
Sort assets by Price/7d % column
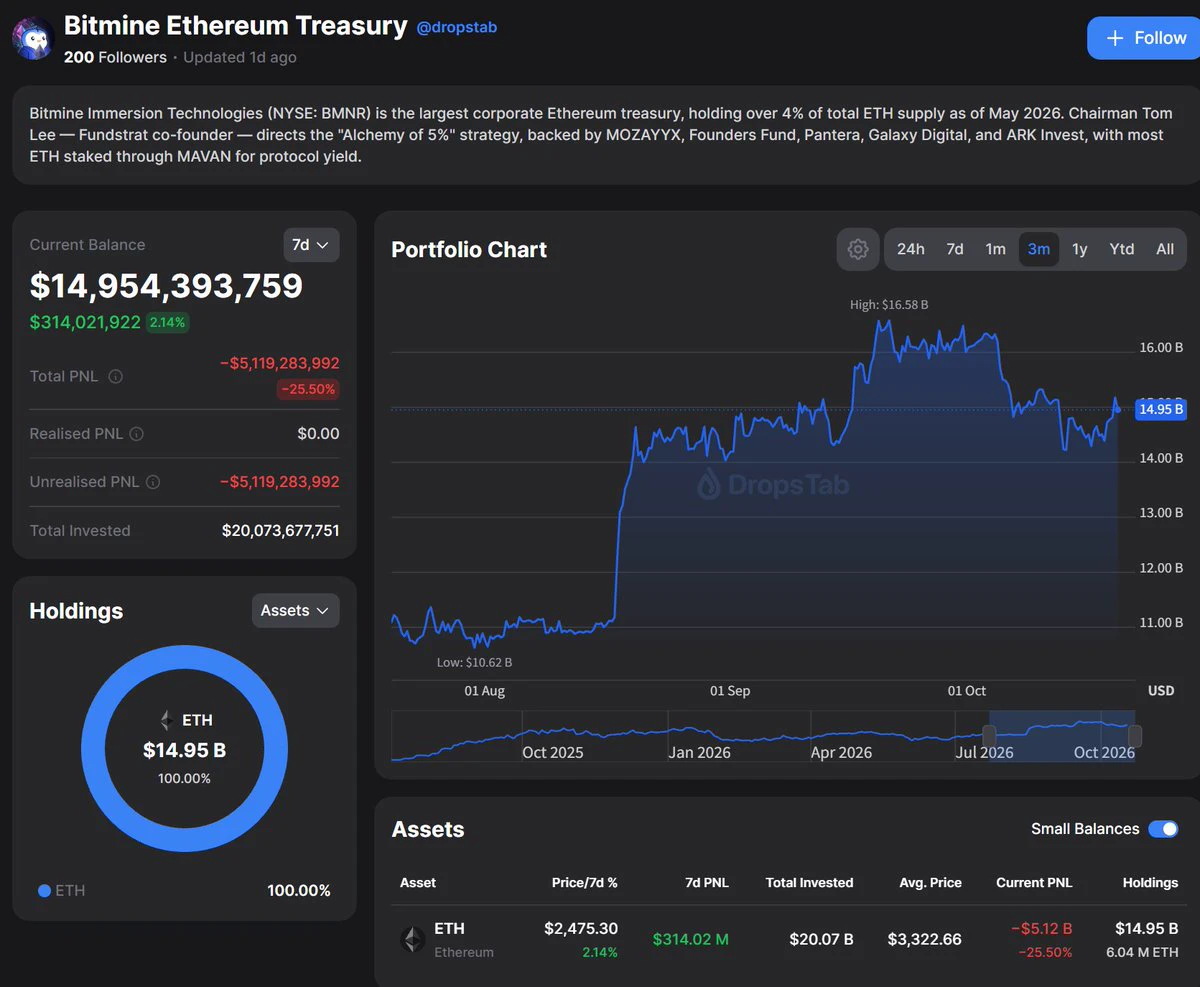(585, 883)
